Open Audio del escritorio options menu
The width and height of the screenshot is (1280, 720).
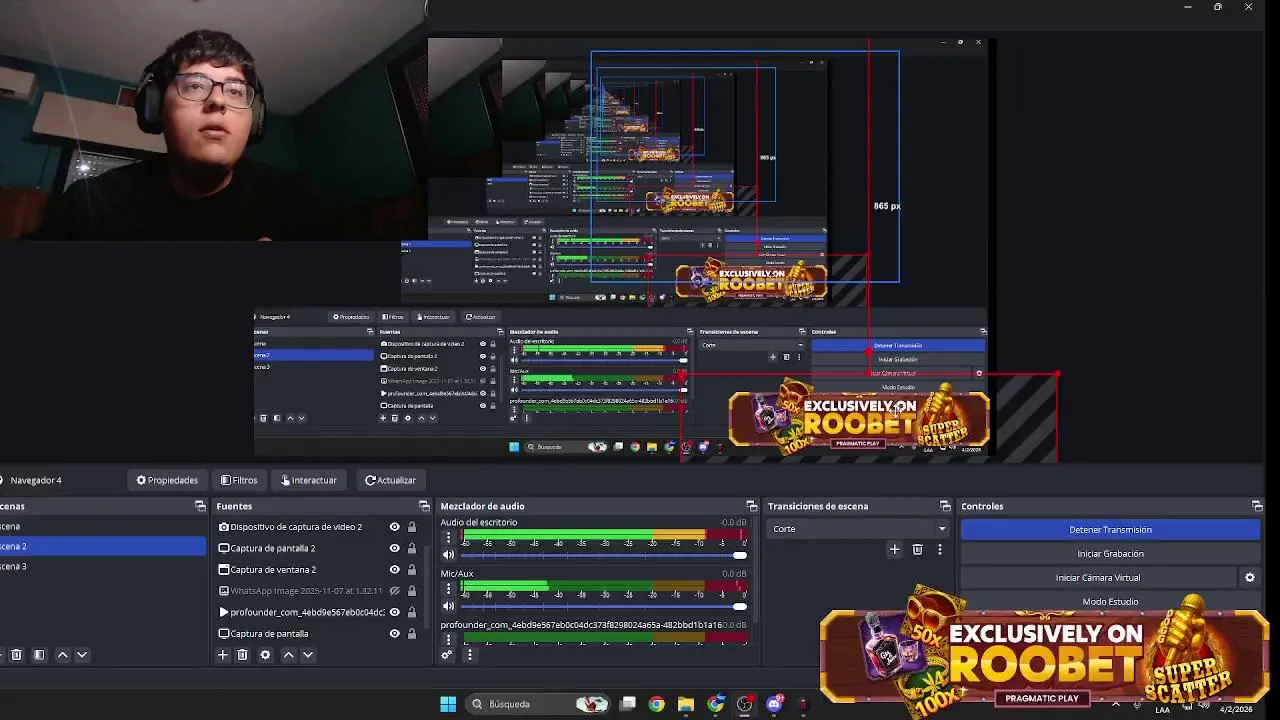448,537
